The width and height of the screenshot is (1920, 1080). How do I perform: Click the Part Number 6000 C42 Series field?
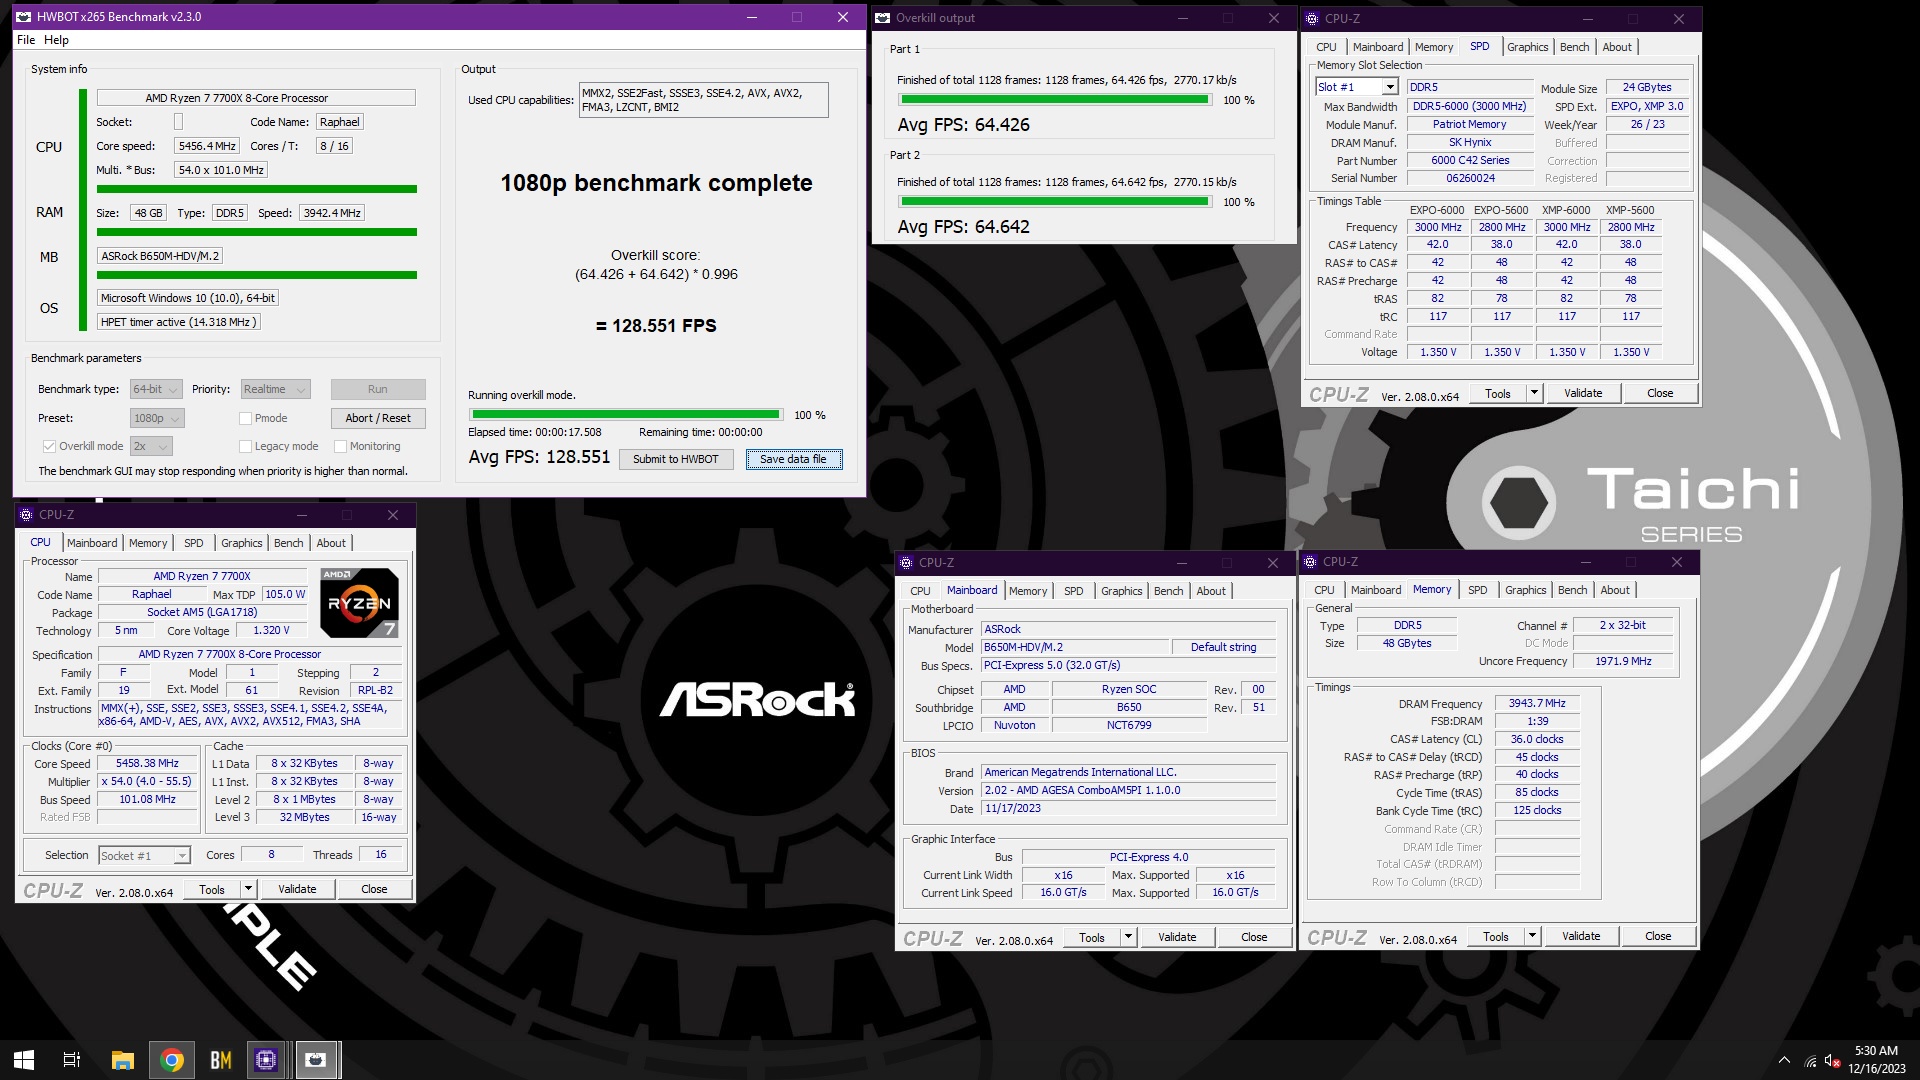(x=1470, y=160)
